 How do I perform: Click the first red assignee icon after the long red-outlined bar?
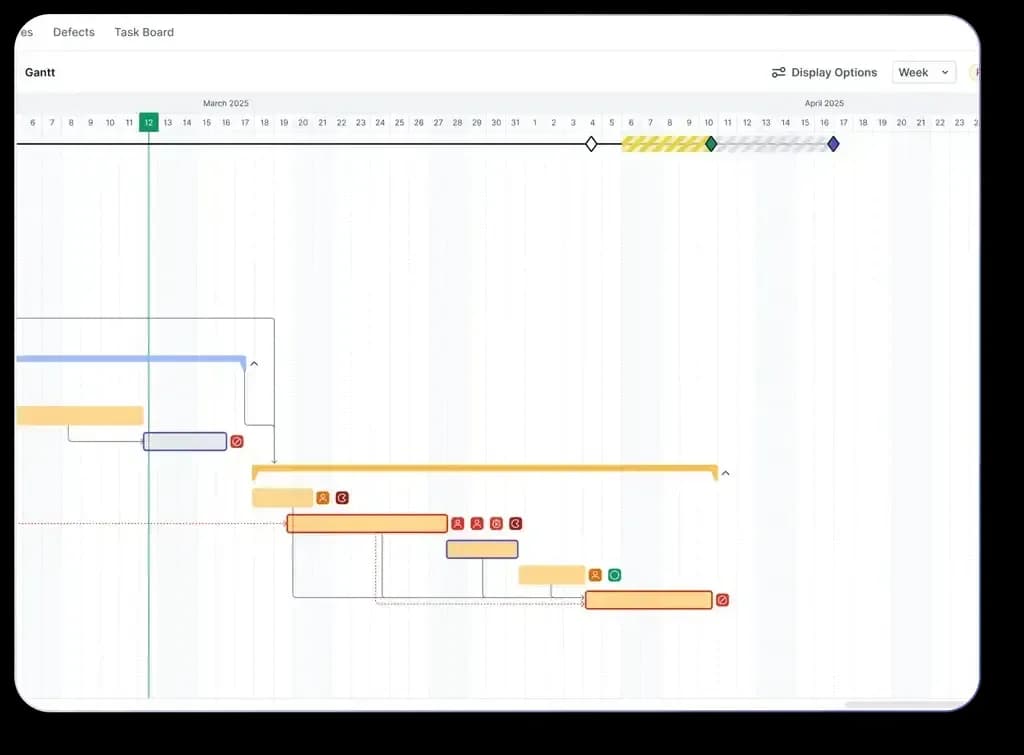[458, 524]
